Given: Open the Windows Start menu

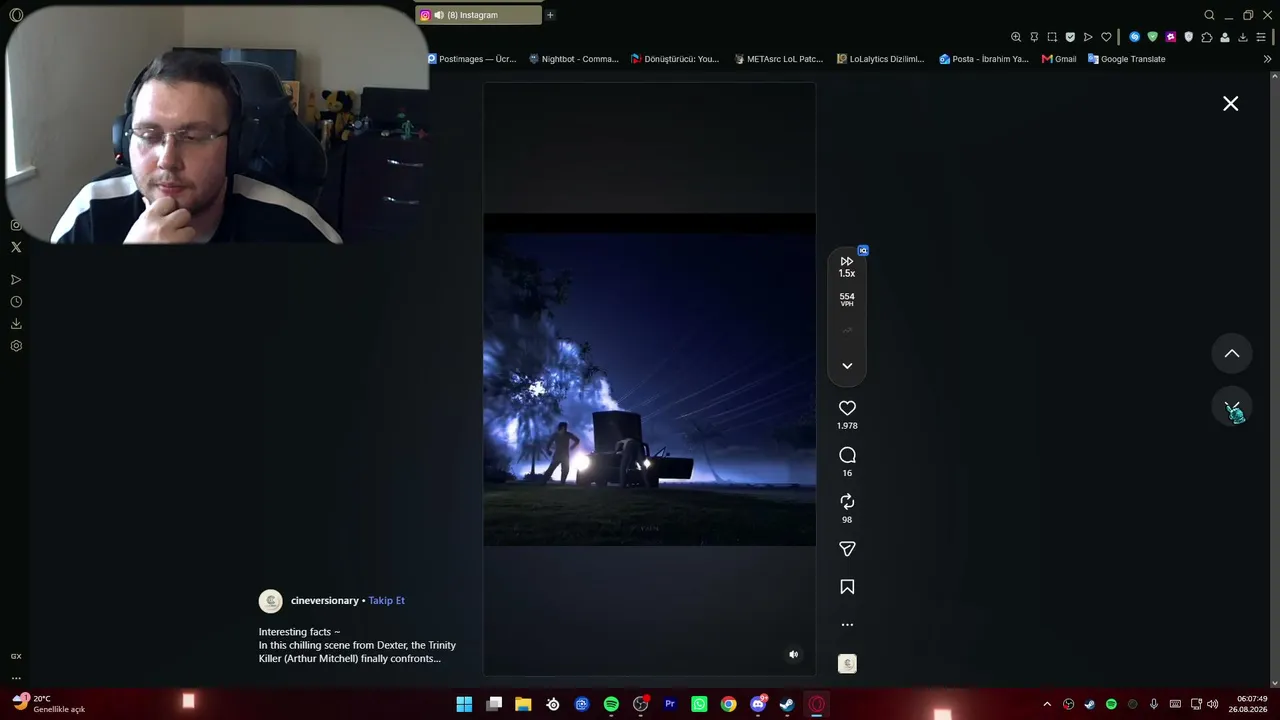Looking at the screenshot, I should (x=464, y=704).
